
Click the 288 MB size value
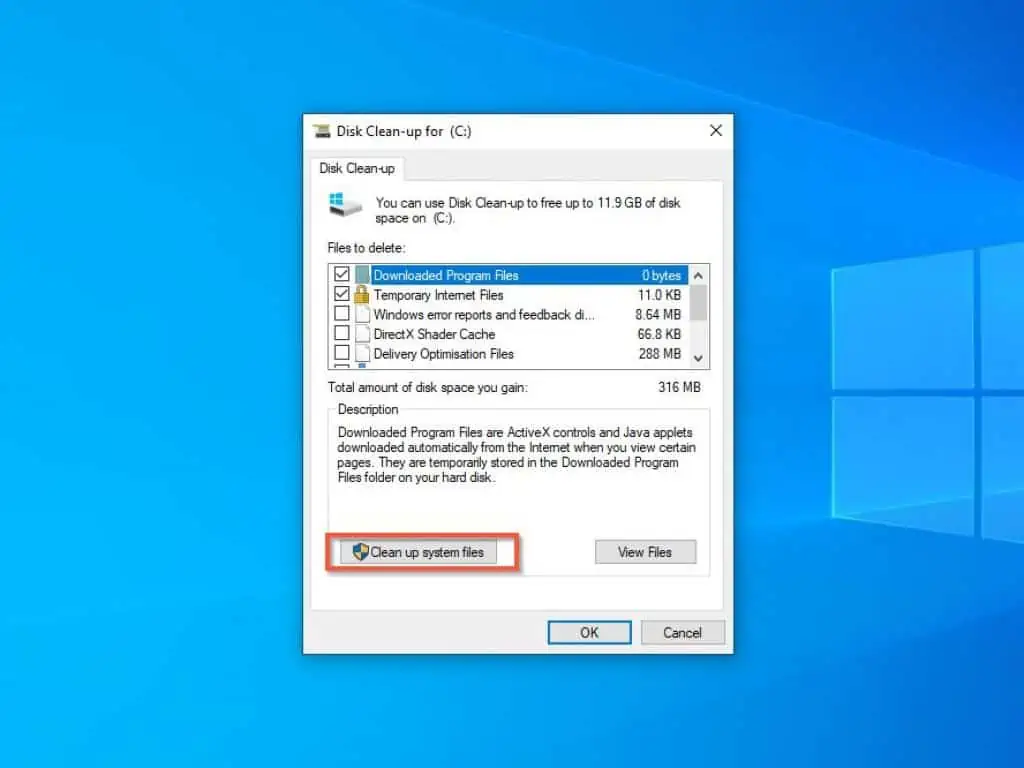660,354
